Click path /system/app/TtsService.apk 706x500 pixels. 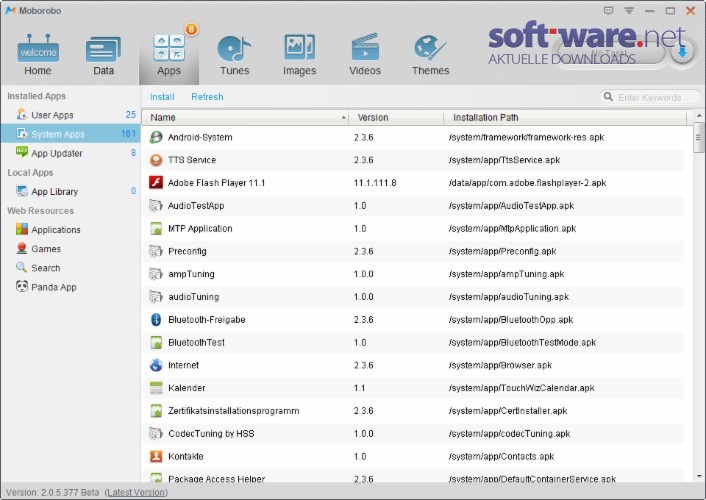(504, 160)
